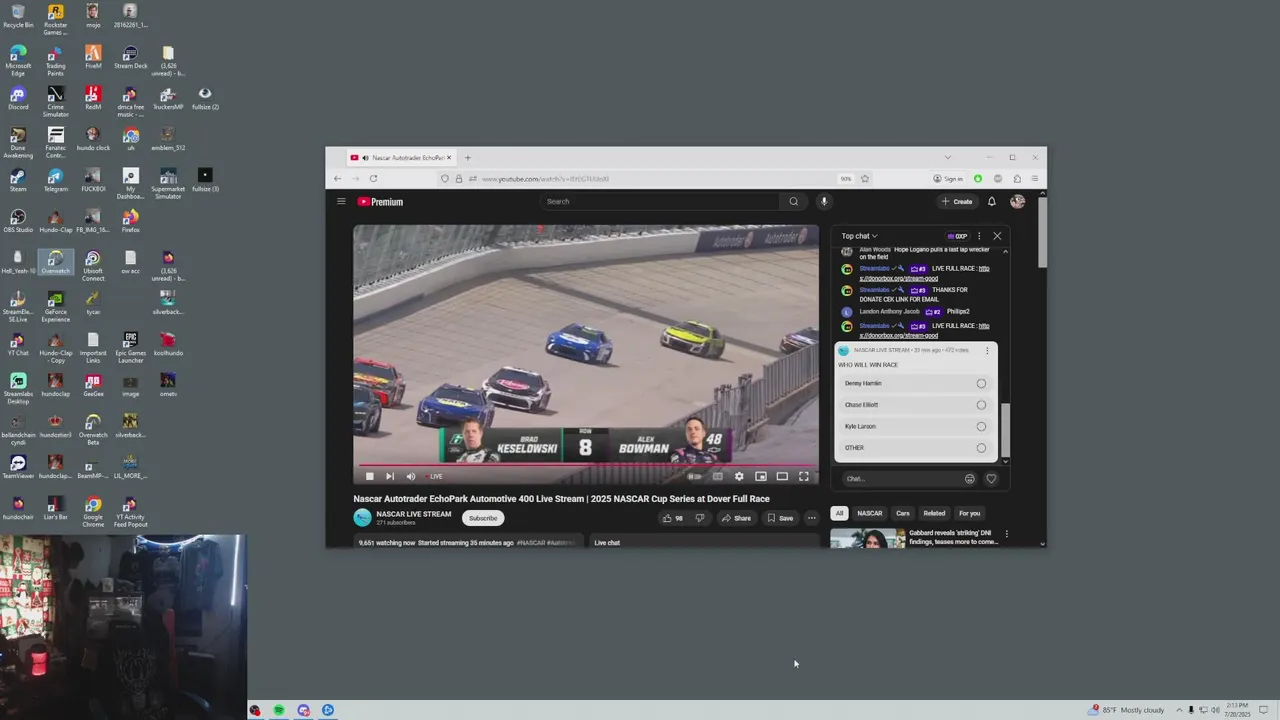Click the live chat scrollbar
The height and width of the screenshot is (720, 1280).
(1005, 430)
